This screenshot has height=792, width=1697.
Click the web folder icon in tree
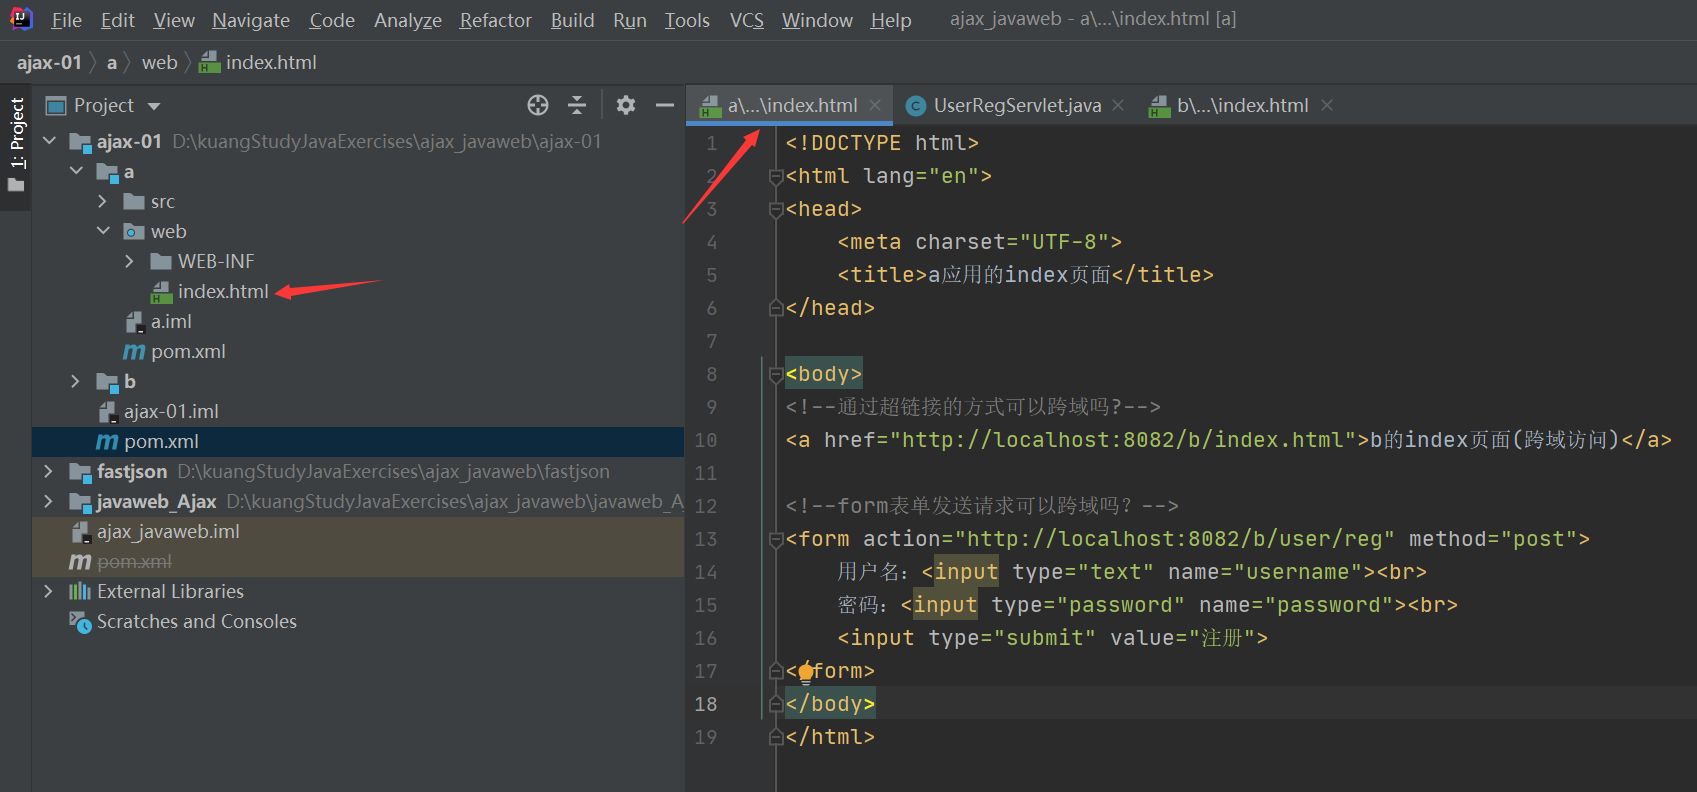134,231
